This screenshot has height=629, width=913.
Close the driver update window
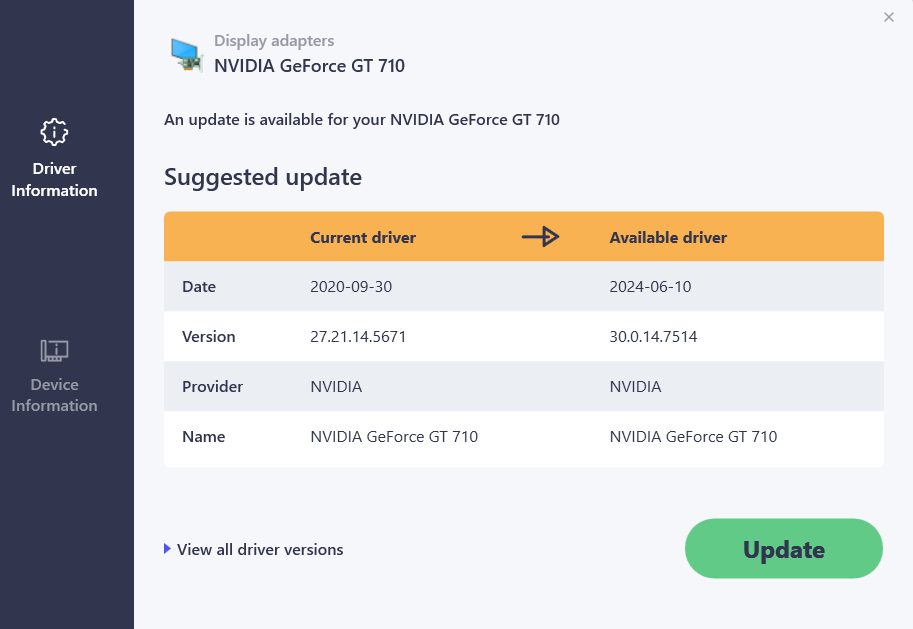pyautogui.click(x=889, y=17)
